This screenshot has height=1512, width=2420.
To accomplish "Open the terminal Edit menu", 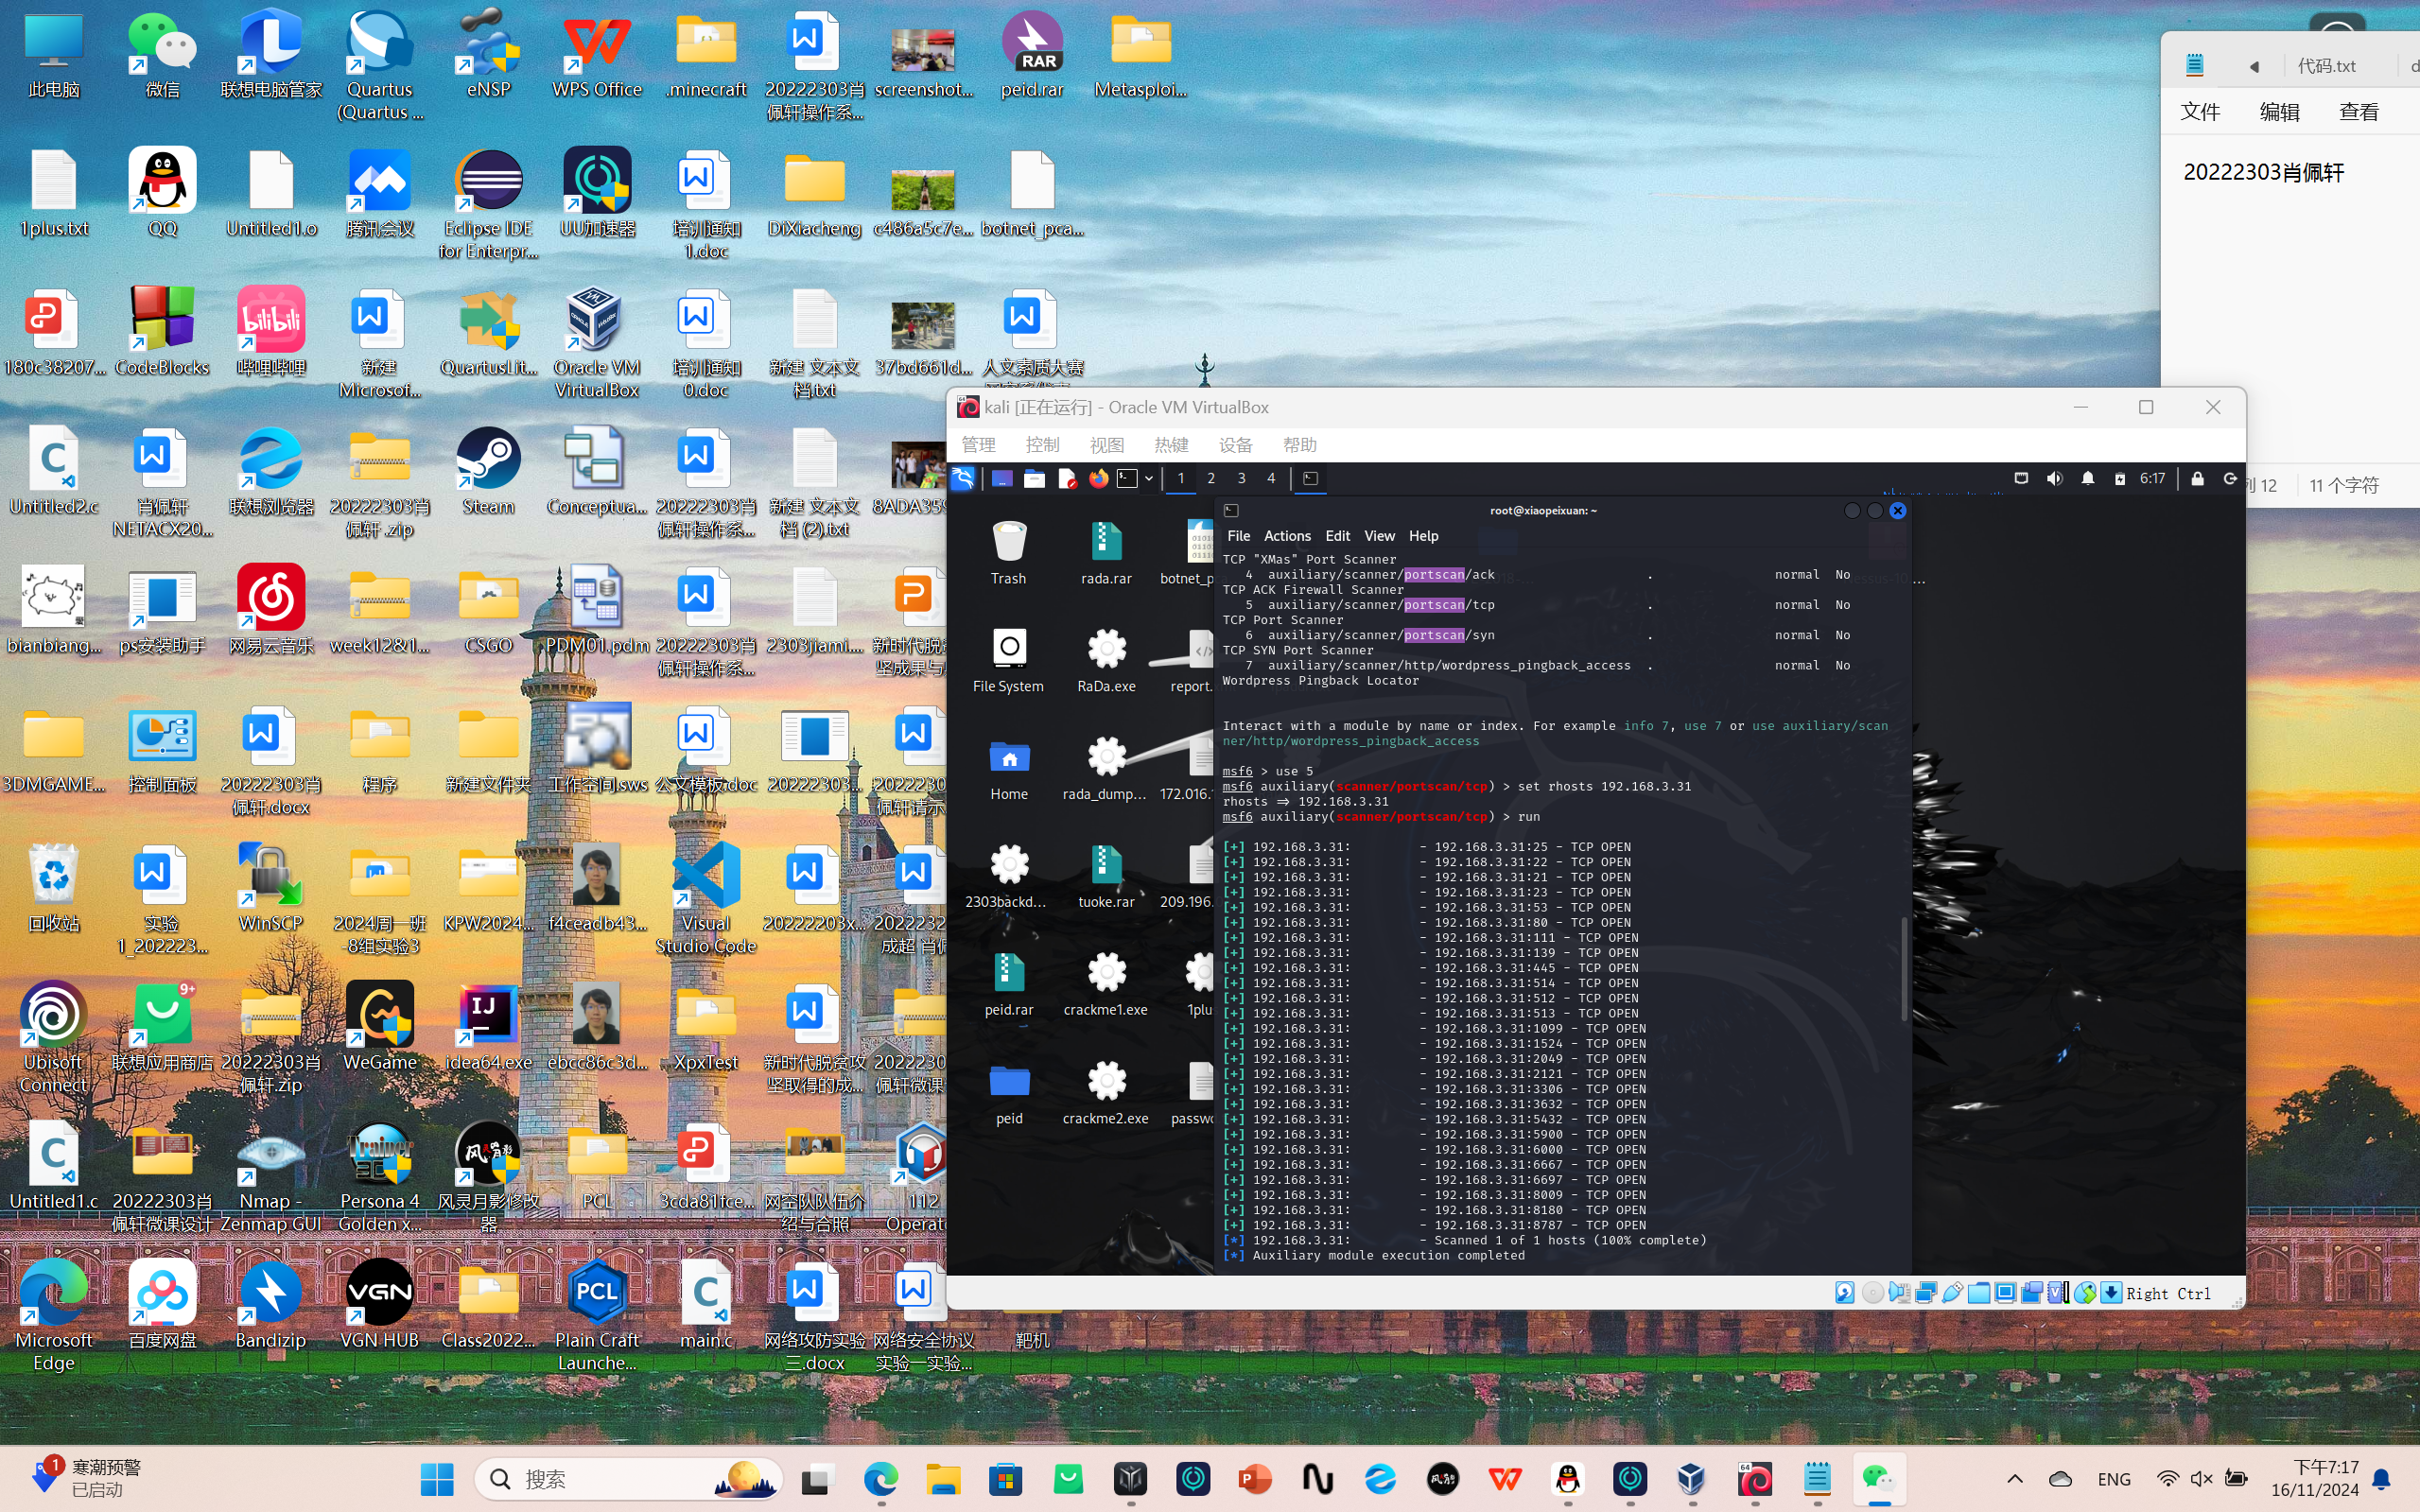I will pos(1337,536).
